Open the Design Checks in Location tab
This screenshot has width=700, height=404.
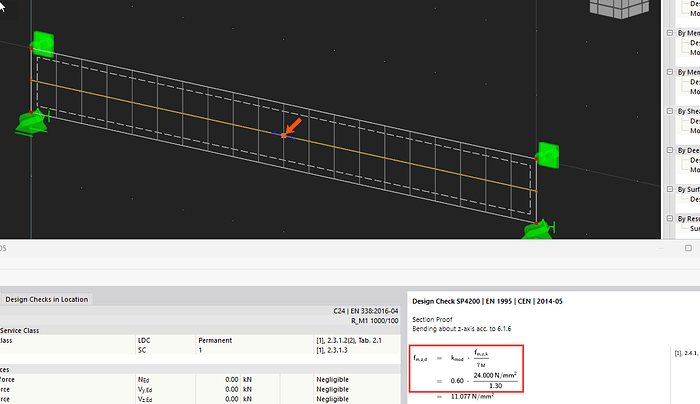click(47, 299)
